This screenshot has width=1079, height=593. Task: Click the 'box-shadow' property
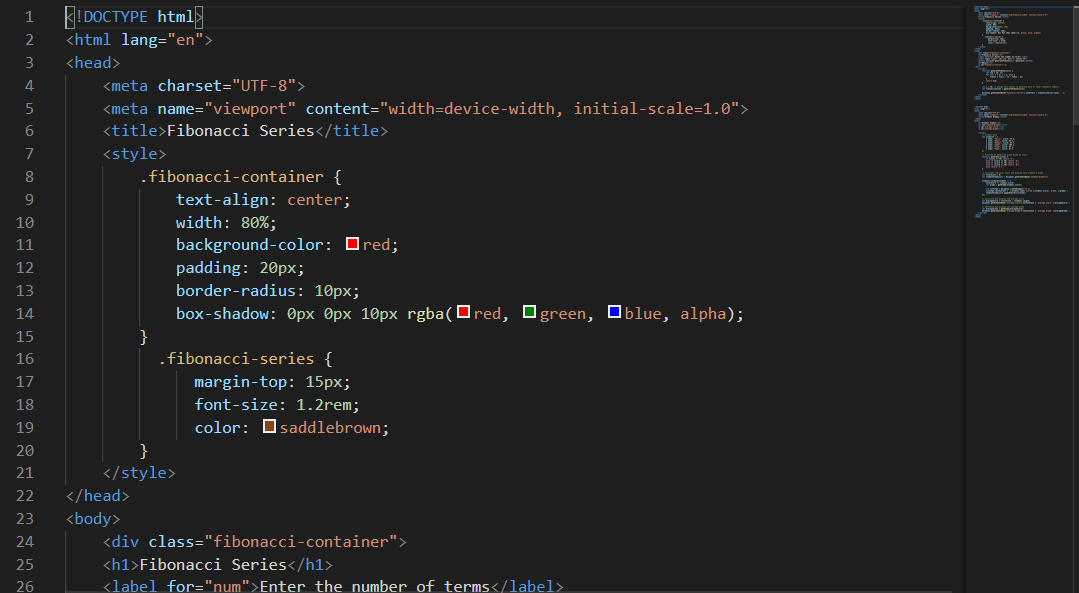[222, 314]
